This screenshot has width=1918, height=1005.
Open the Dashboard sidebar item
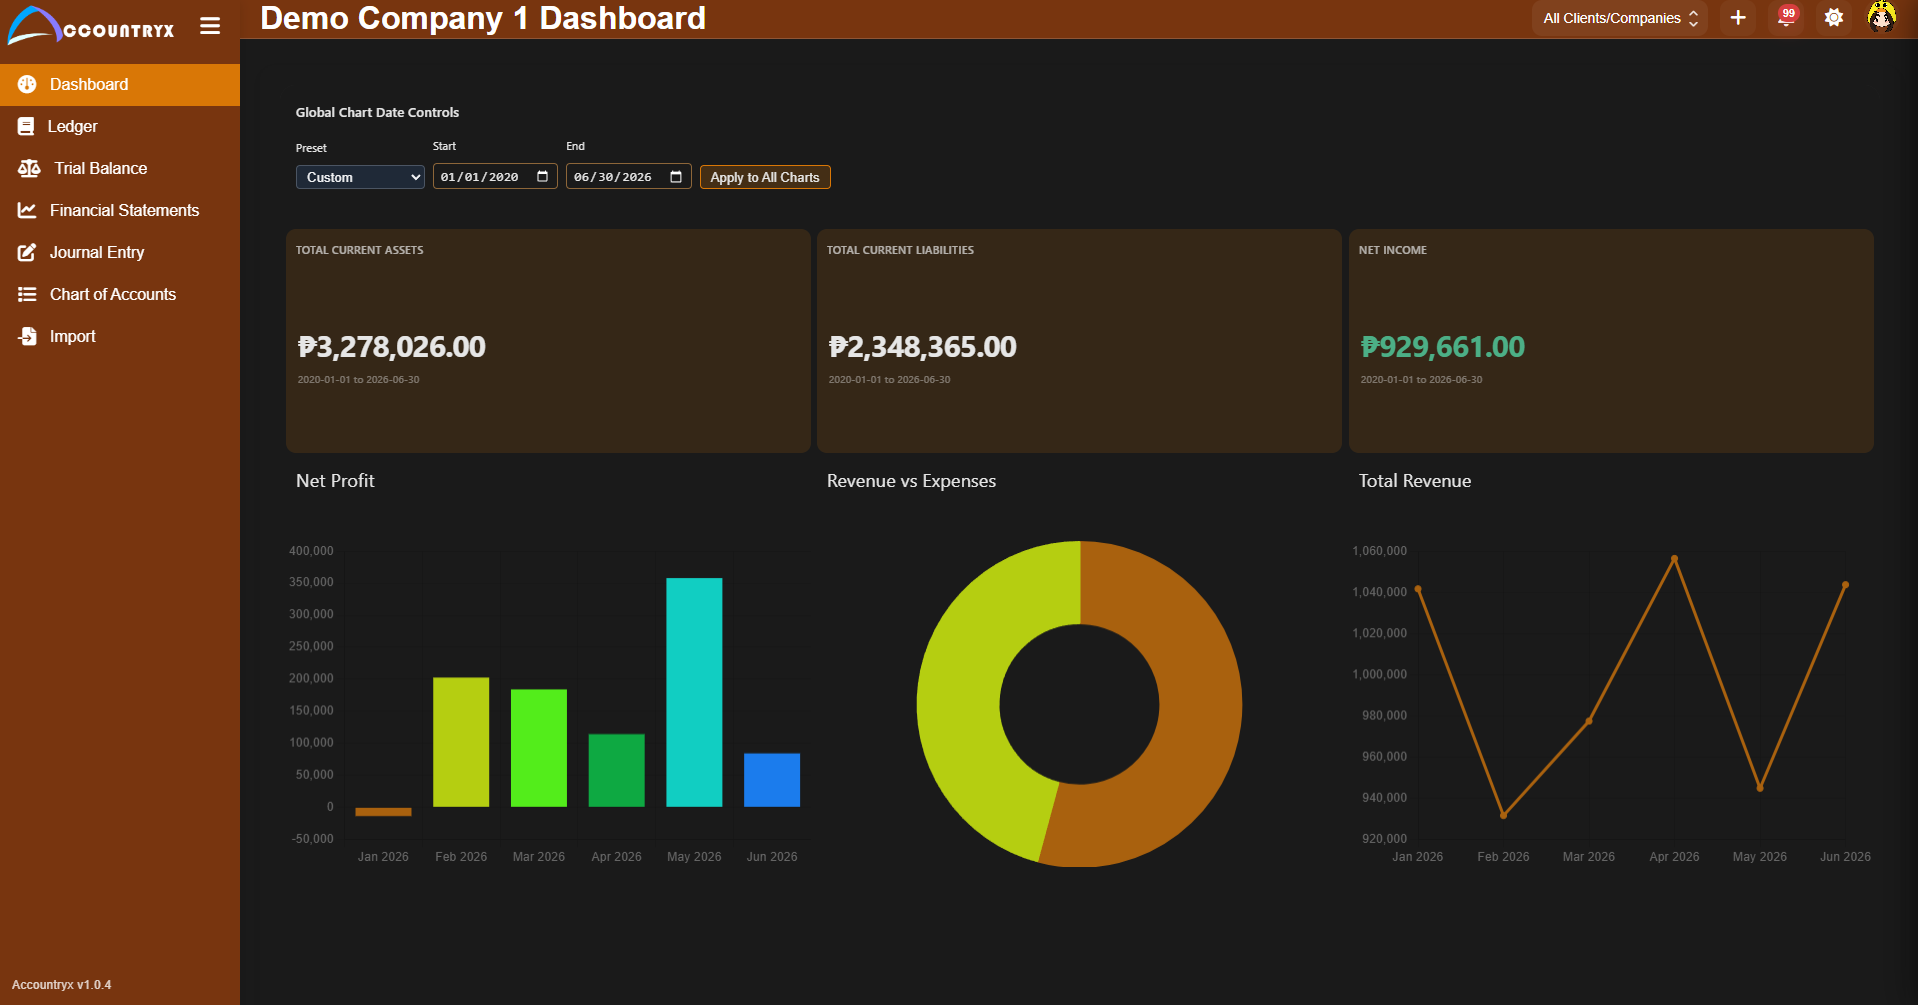[x=120, y=85]
